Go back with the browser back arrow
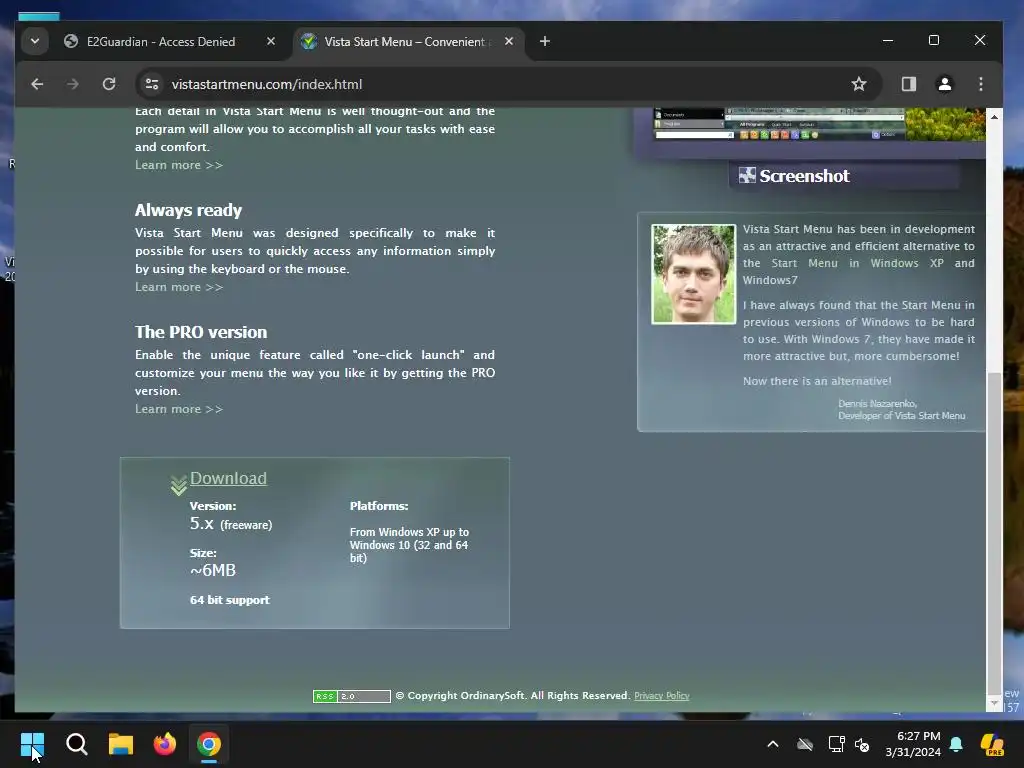The height and width of the screenshot is (768, 1024). coord(37,84)
